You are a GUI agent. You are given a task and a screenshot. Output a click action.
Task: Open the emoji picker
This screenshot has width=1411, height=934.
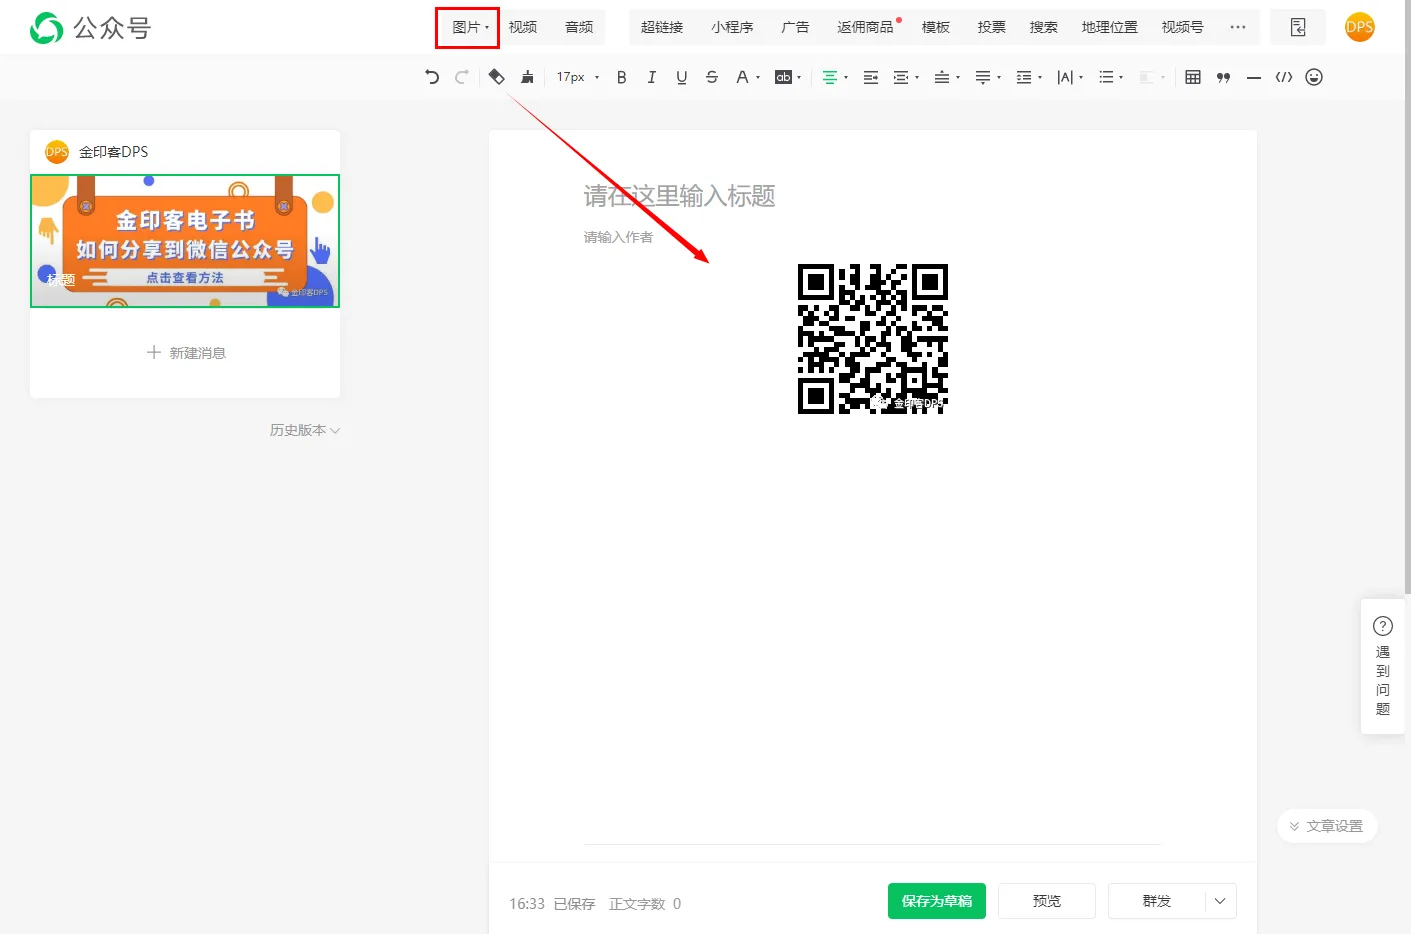tap(1314, 77)
